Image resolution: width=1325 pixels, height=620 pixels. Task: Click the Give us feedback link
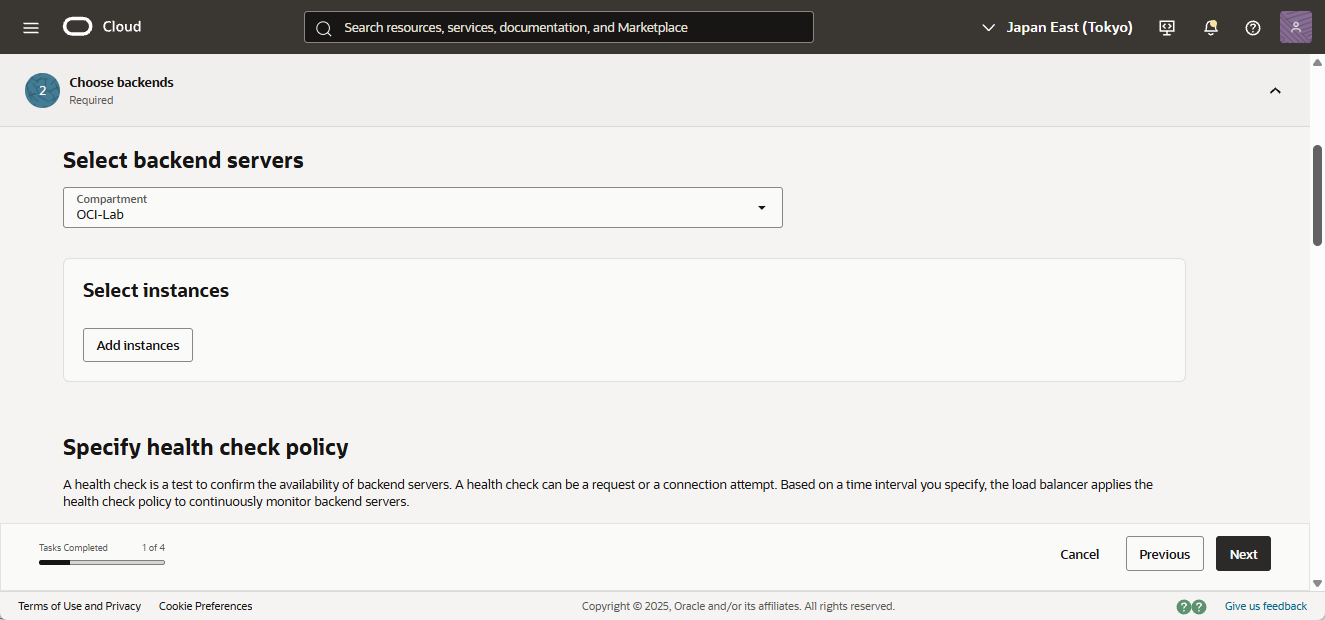(x=1265, y=606)
